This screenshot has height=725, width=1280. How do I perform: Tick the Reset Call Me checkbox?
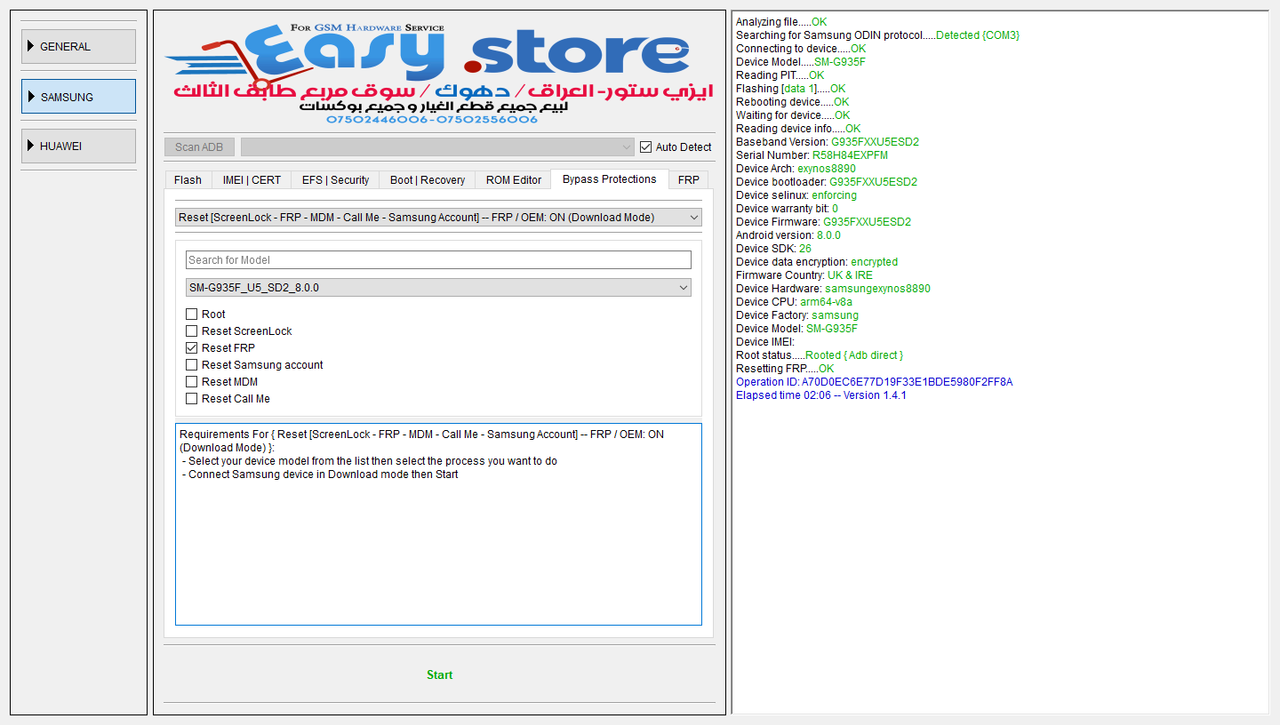tap(192, 399)
